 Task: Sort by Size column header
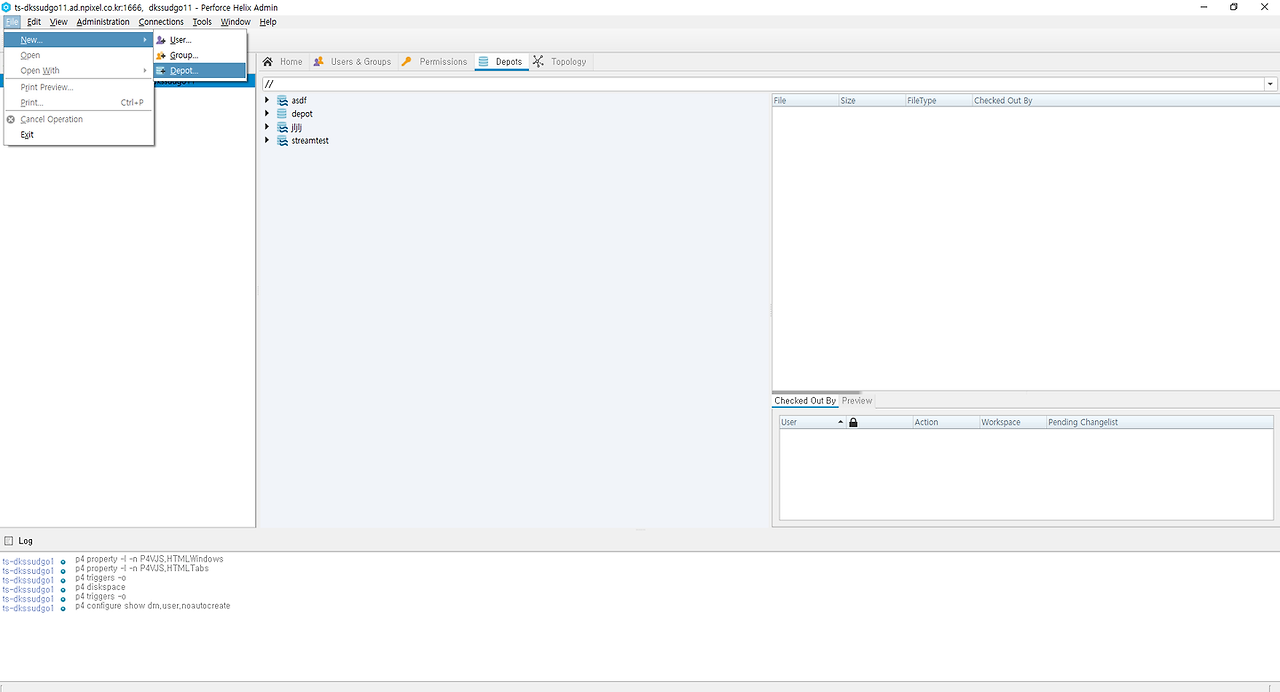point(871,101)
